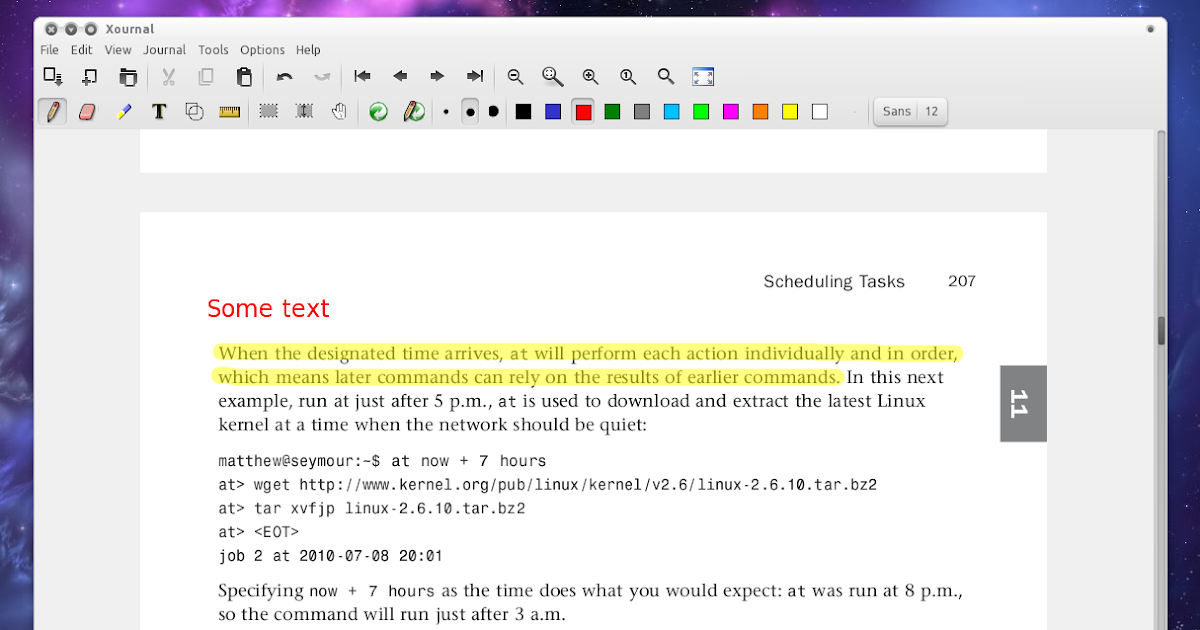This screenshot has width=1200, height=630.
Task: Pick the gray color swatch
Action: [x=642, y=112]
